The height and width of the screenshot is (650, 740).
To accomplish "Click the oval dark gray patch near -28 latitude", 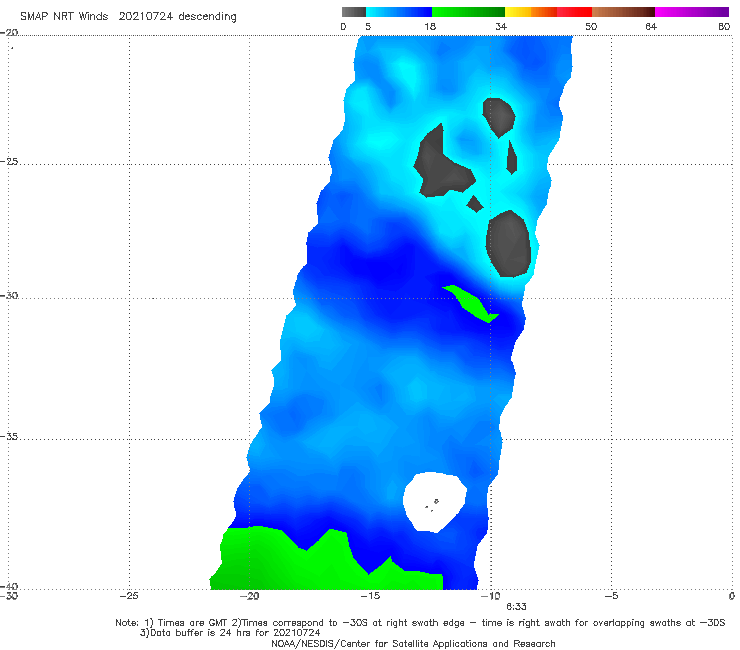I will (x=508, y=245).
